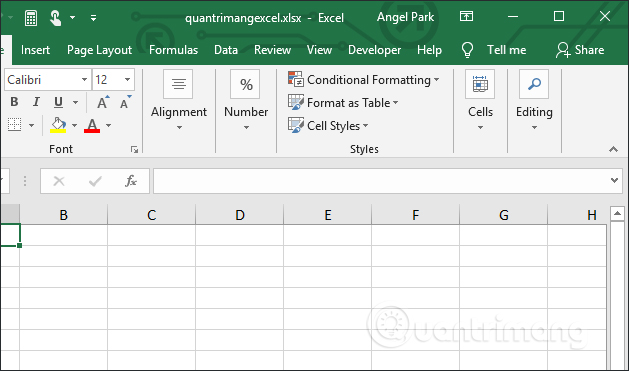Click the Tell me lightbulb icon
The image size is (629, 371).
tap(467, 50)
